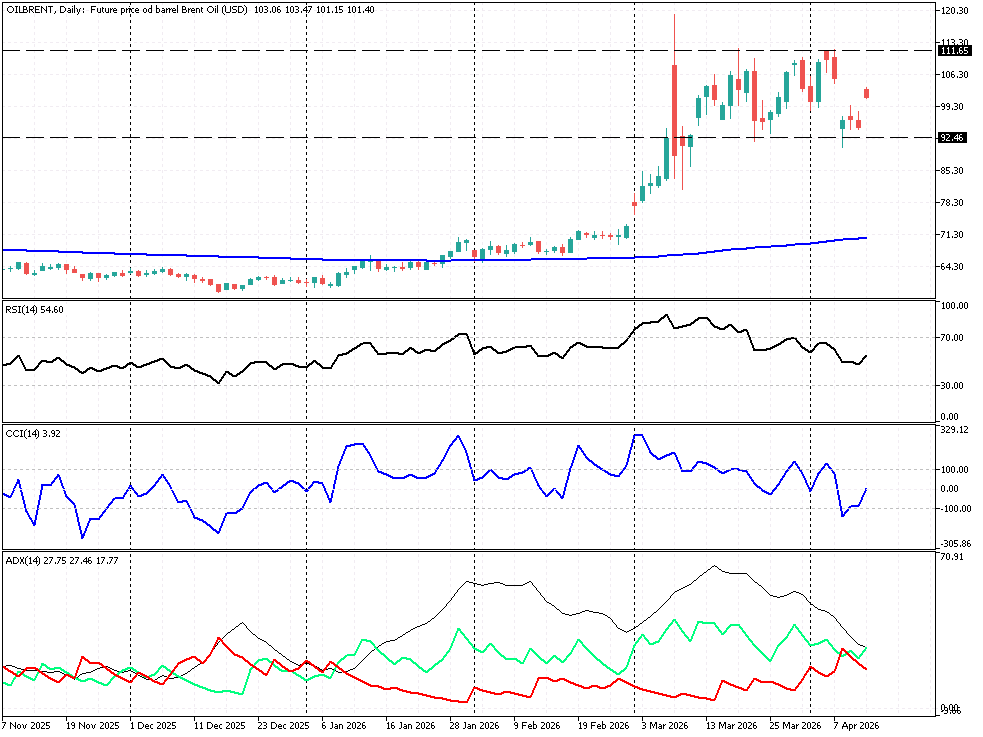Screen dimensions: 983x737
Task: Select the black RSI line in the RSI panel
Action: pyautogui.click(x=400, y=352)
